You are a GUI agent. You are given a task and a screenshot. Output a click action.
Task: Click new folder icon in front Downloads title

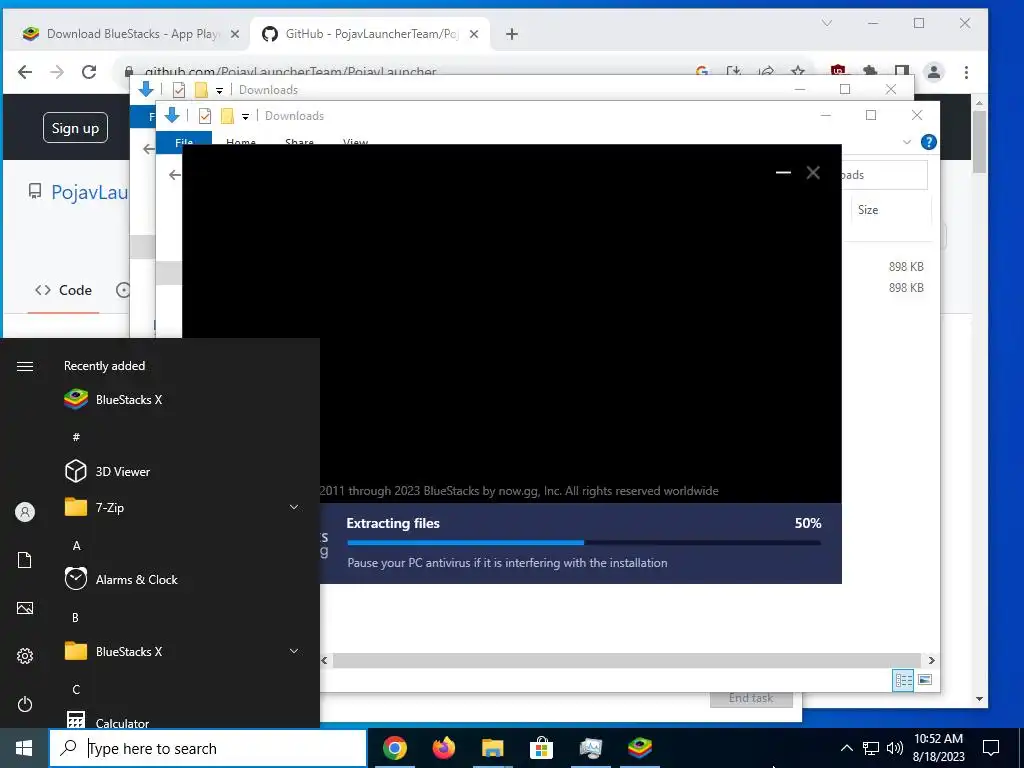(x=227, y=116)
